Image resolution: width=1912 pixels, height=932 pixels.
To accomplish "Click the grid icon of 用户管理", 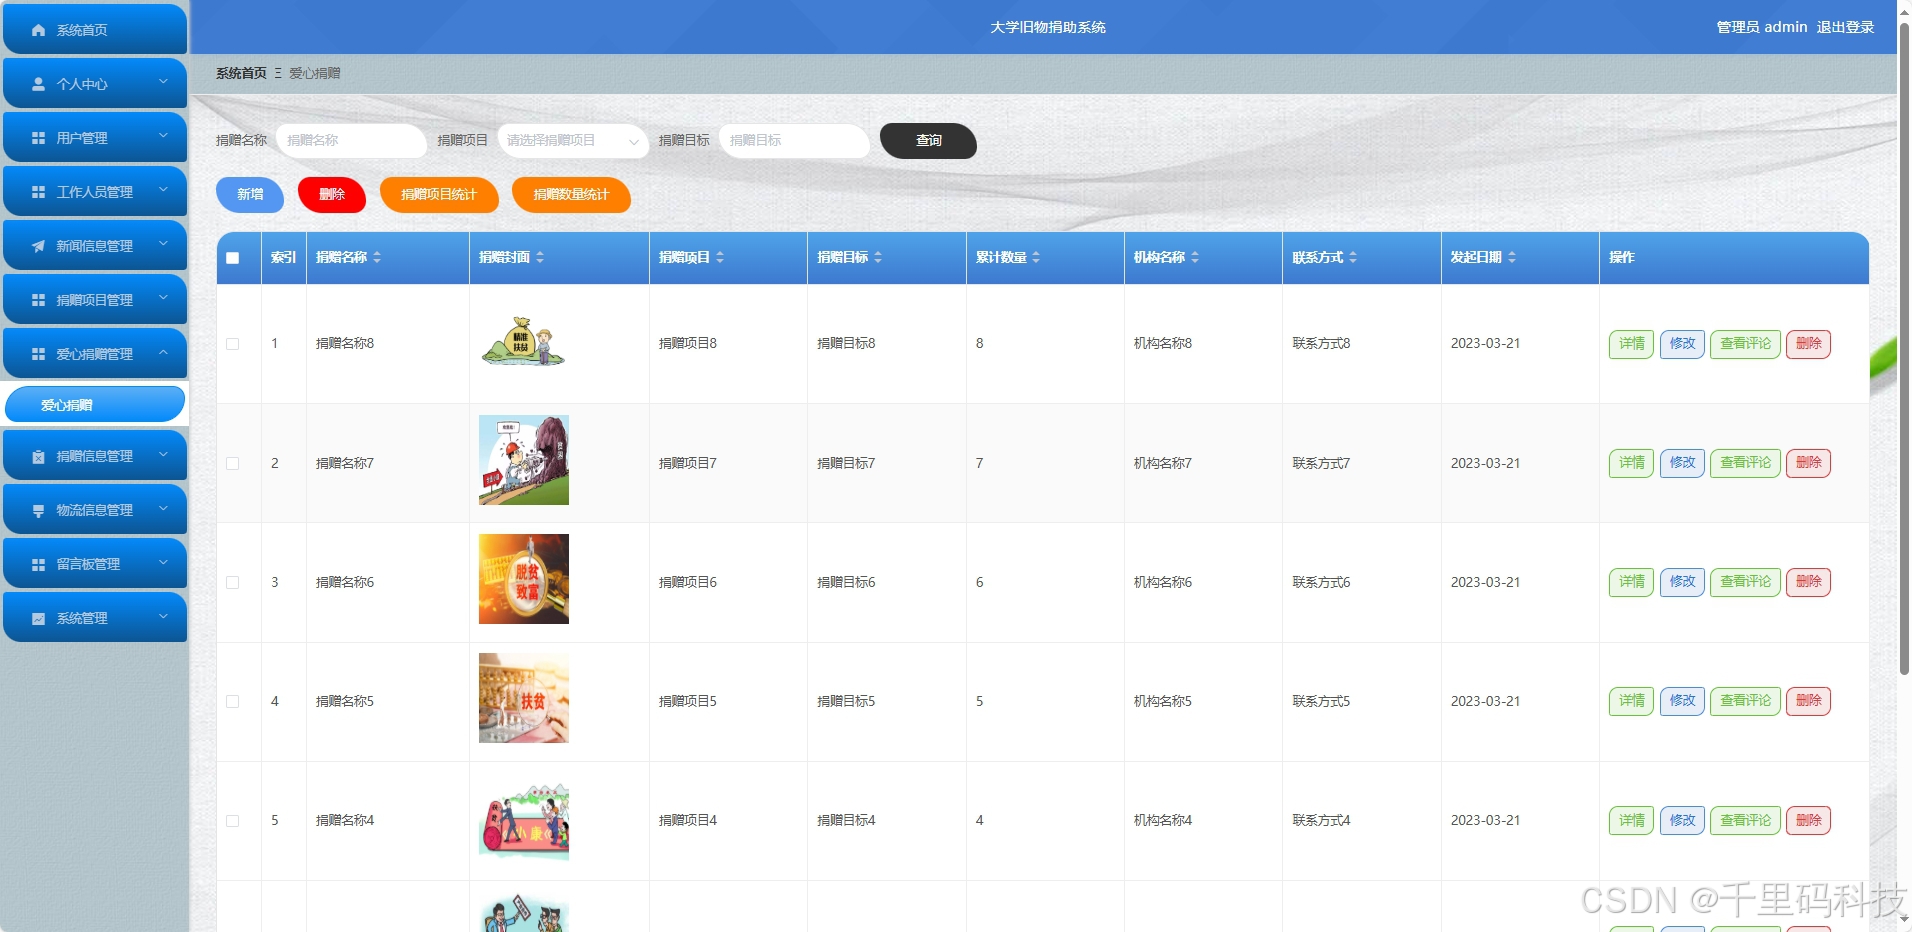I will pos(39,138).
